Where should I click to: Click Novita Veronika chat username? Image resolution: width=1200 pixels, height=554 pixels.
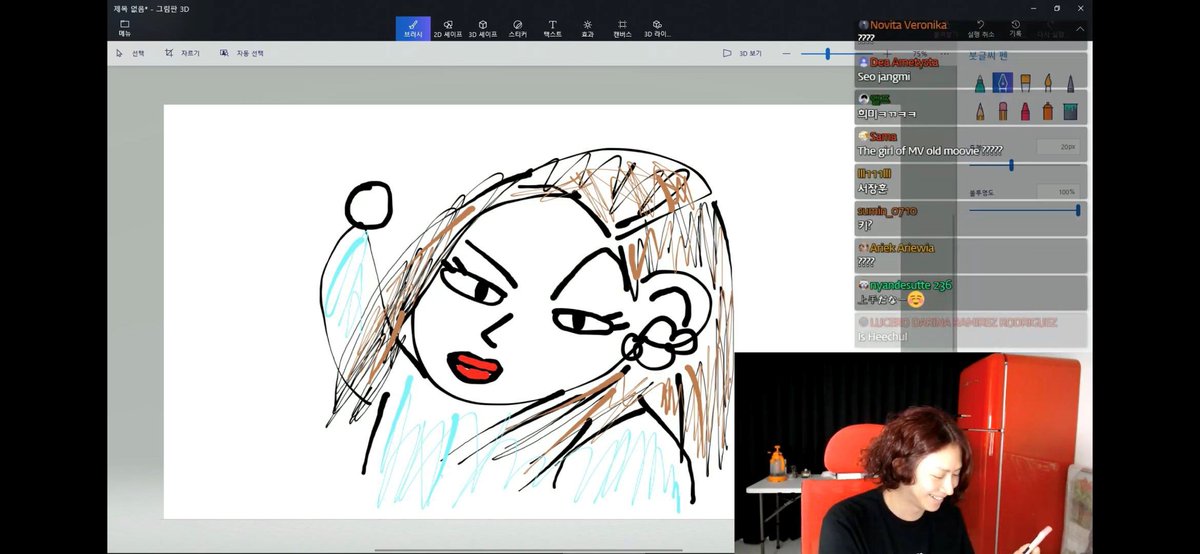[x=908, y=25]
